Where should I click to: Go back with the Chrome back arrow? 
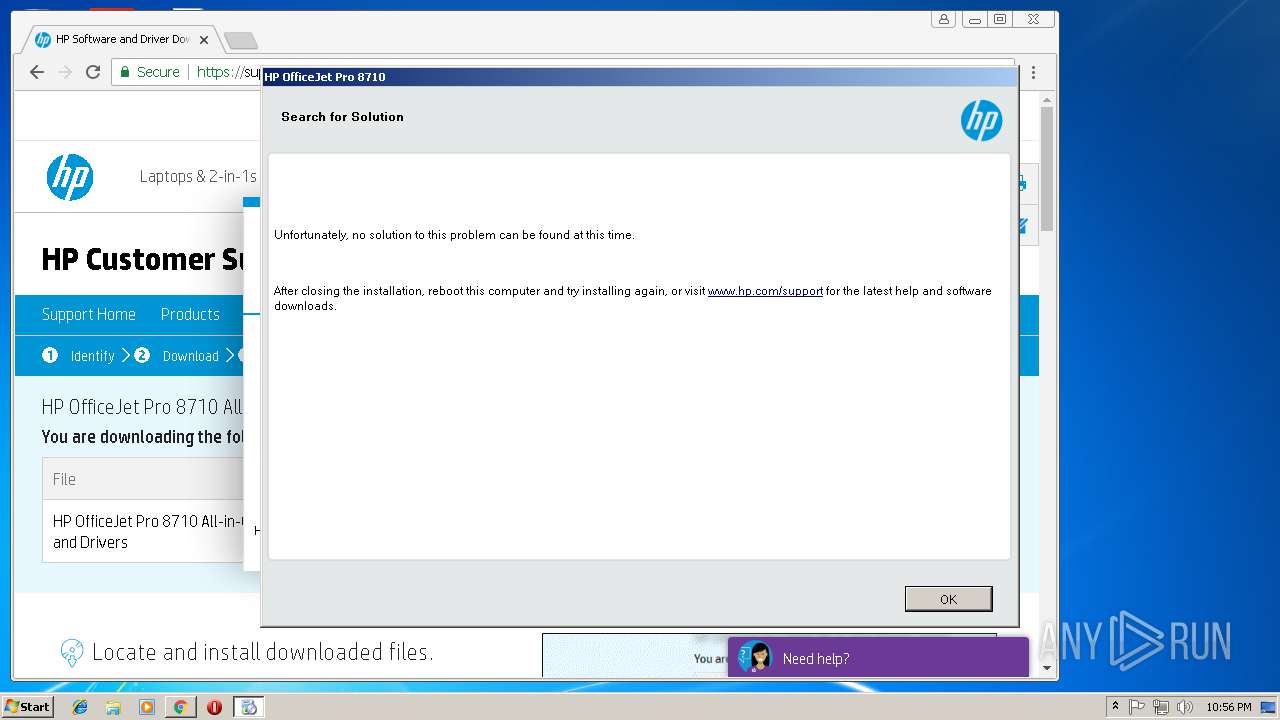tap(37, 72)
